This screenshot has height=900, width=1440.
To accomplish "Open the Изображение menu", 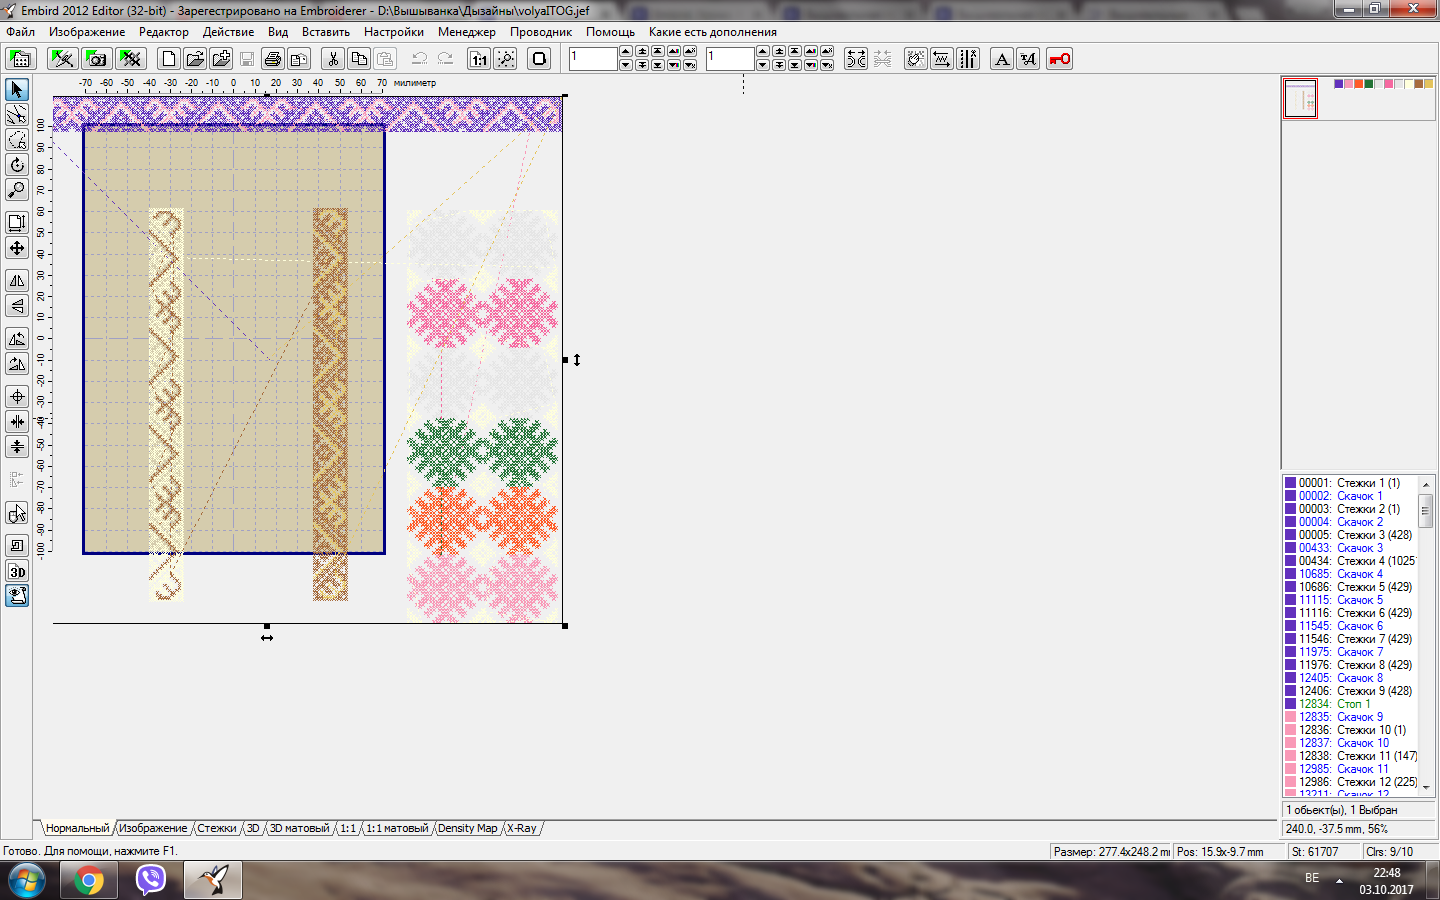I will [87, 32].
